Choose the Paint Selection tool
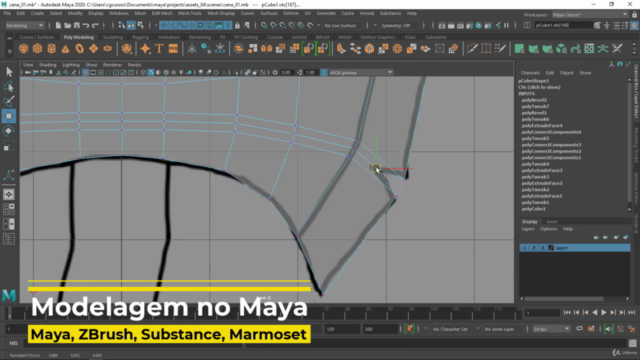The height and width of the screenshot is (360, 640). click(9, 101)
